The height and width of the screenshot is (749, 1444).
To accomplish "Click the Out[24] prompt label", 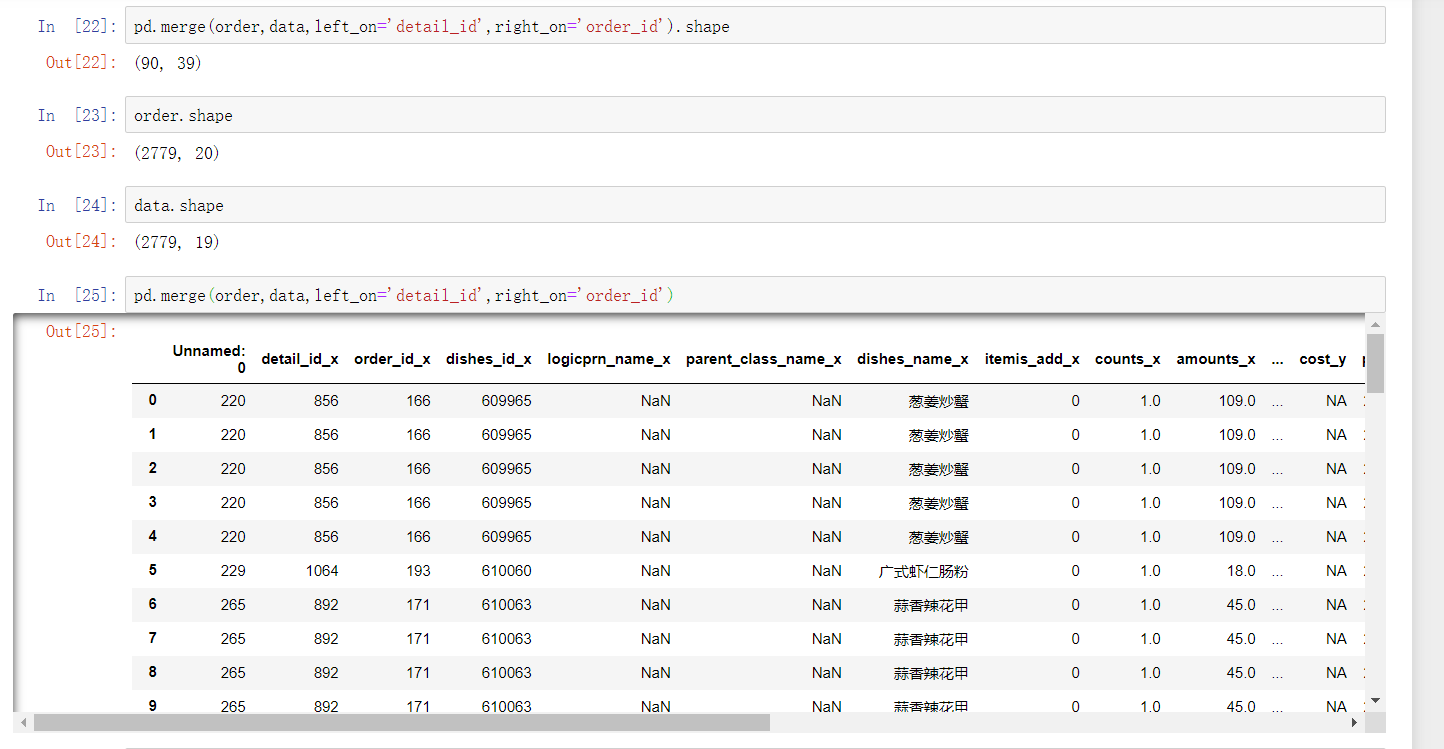I will [x=81, y=242].
